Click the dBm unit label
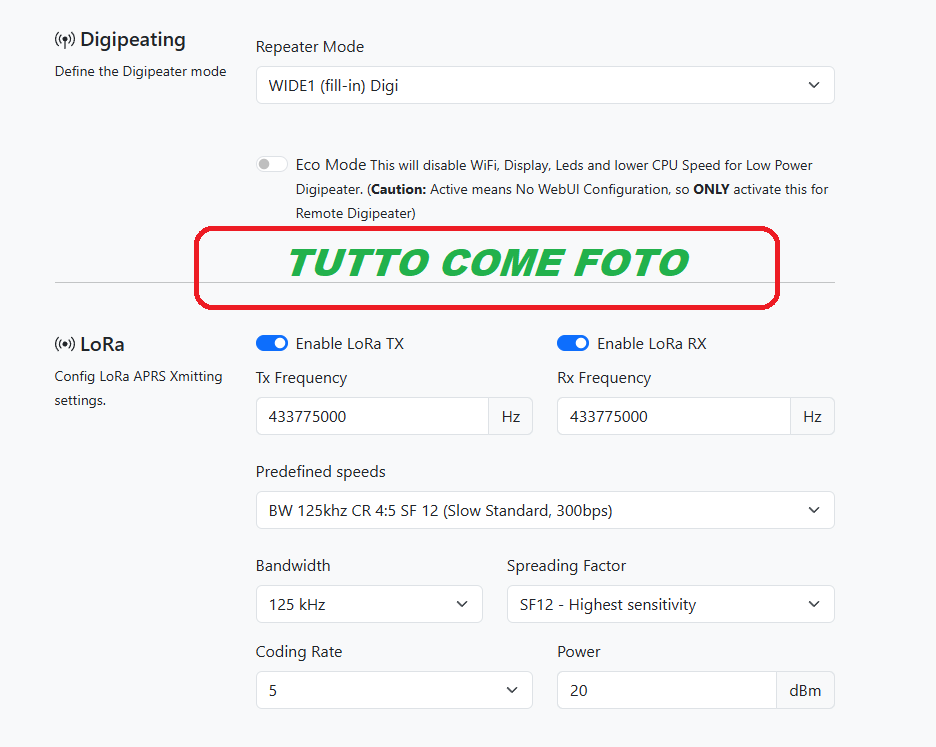This screenshot has width=936, height=747. [805, 691]
